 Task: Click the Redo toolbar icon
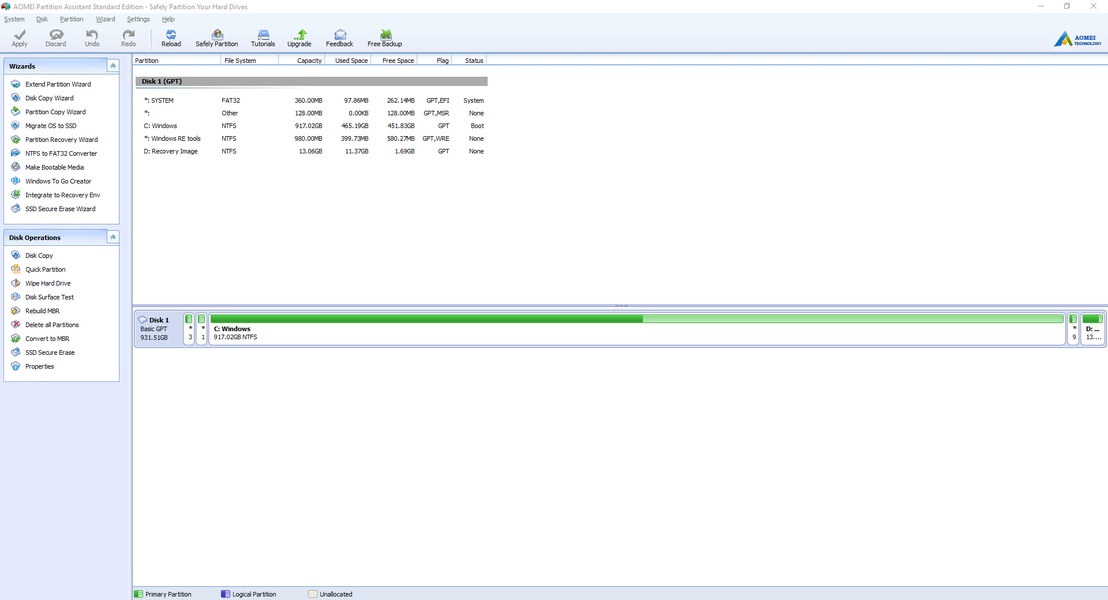click(x=128, y=38)
